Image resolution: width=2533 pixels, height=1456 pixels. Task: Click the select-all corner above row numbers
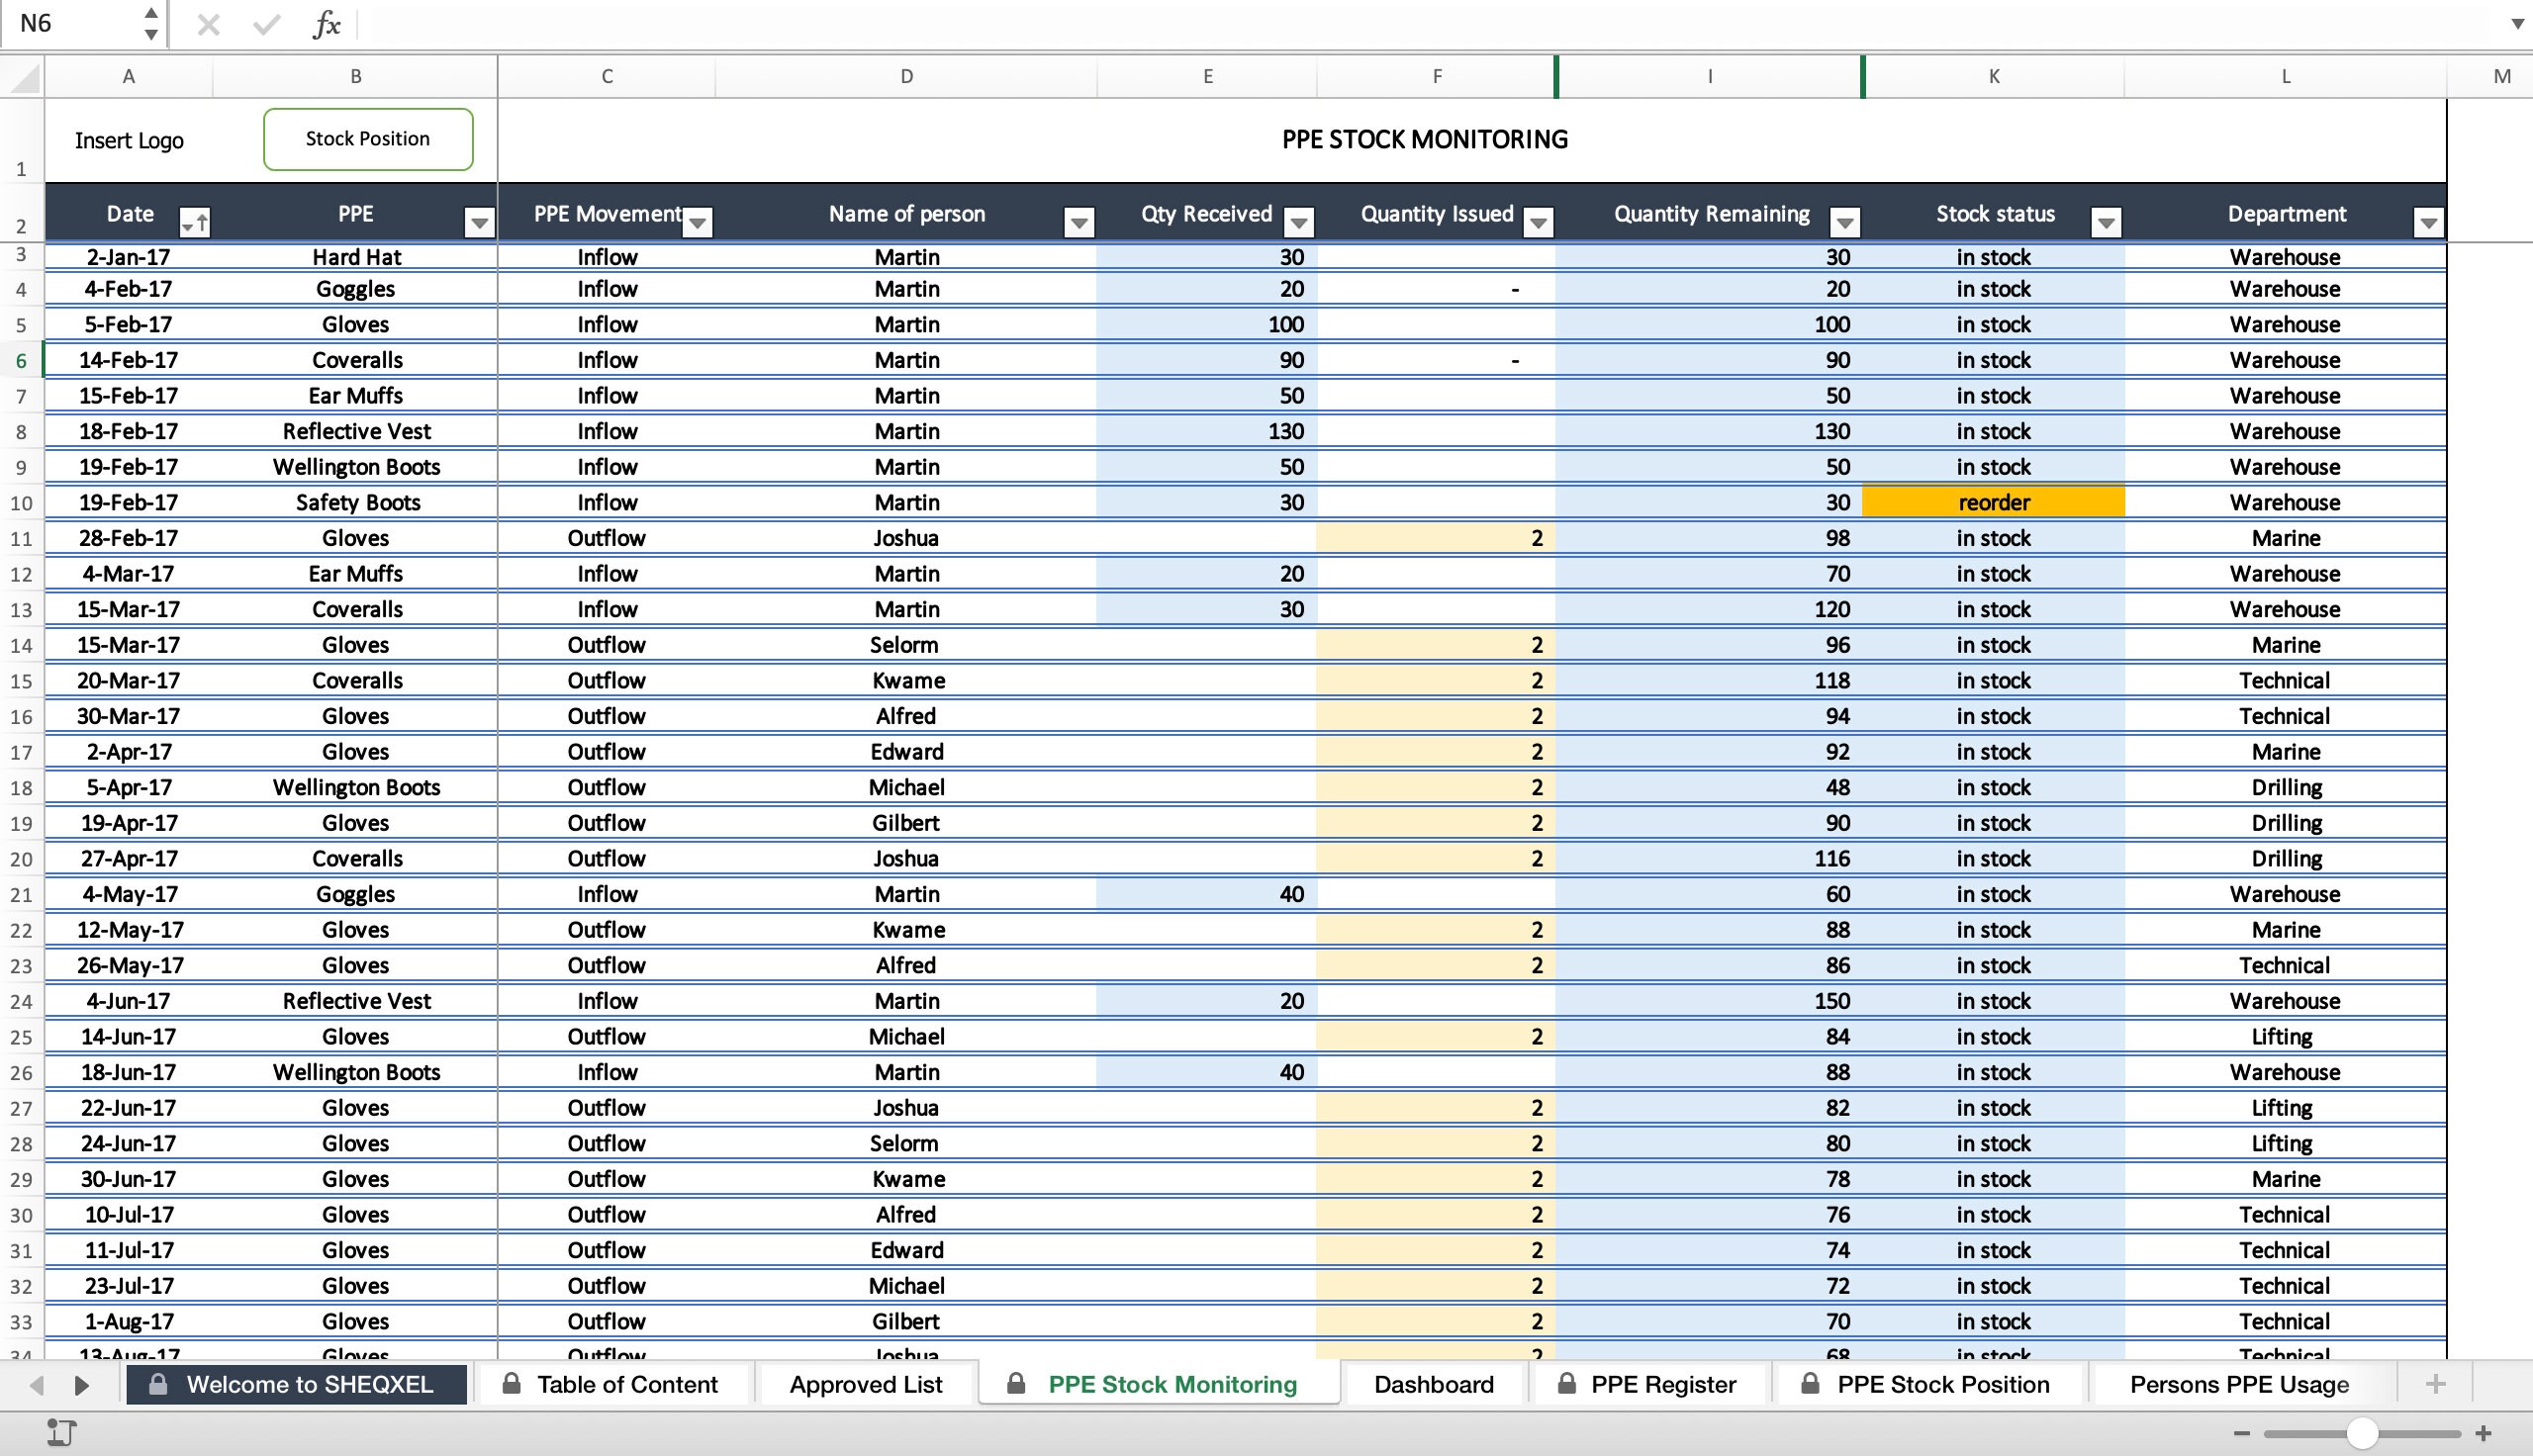pyautogui.click(x=23, y=77)
